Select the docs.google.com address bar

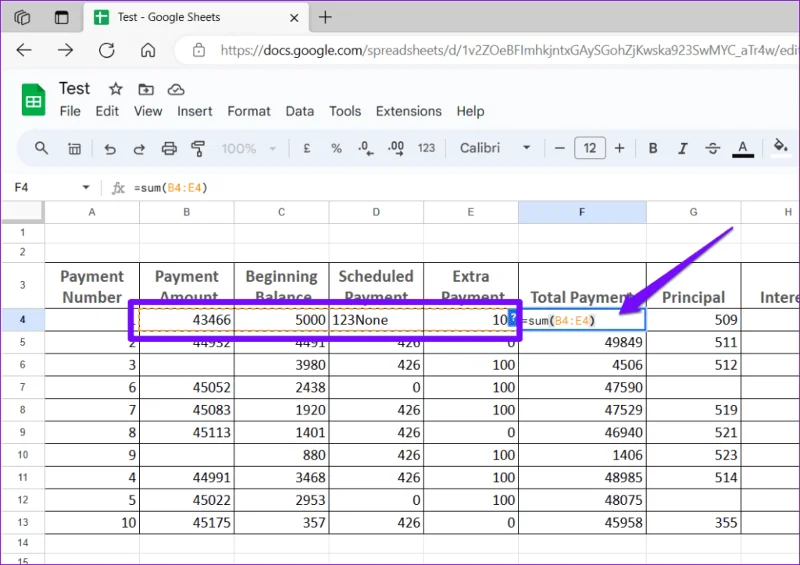coord(508,50)
